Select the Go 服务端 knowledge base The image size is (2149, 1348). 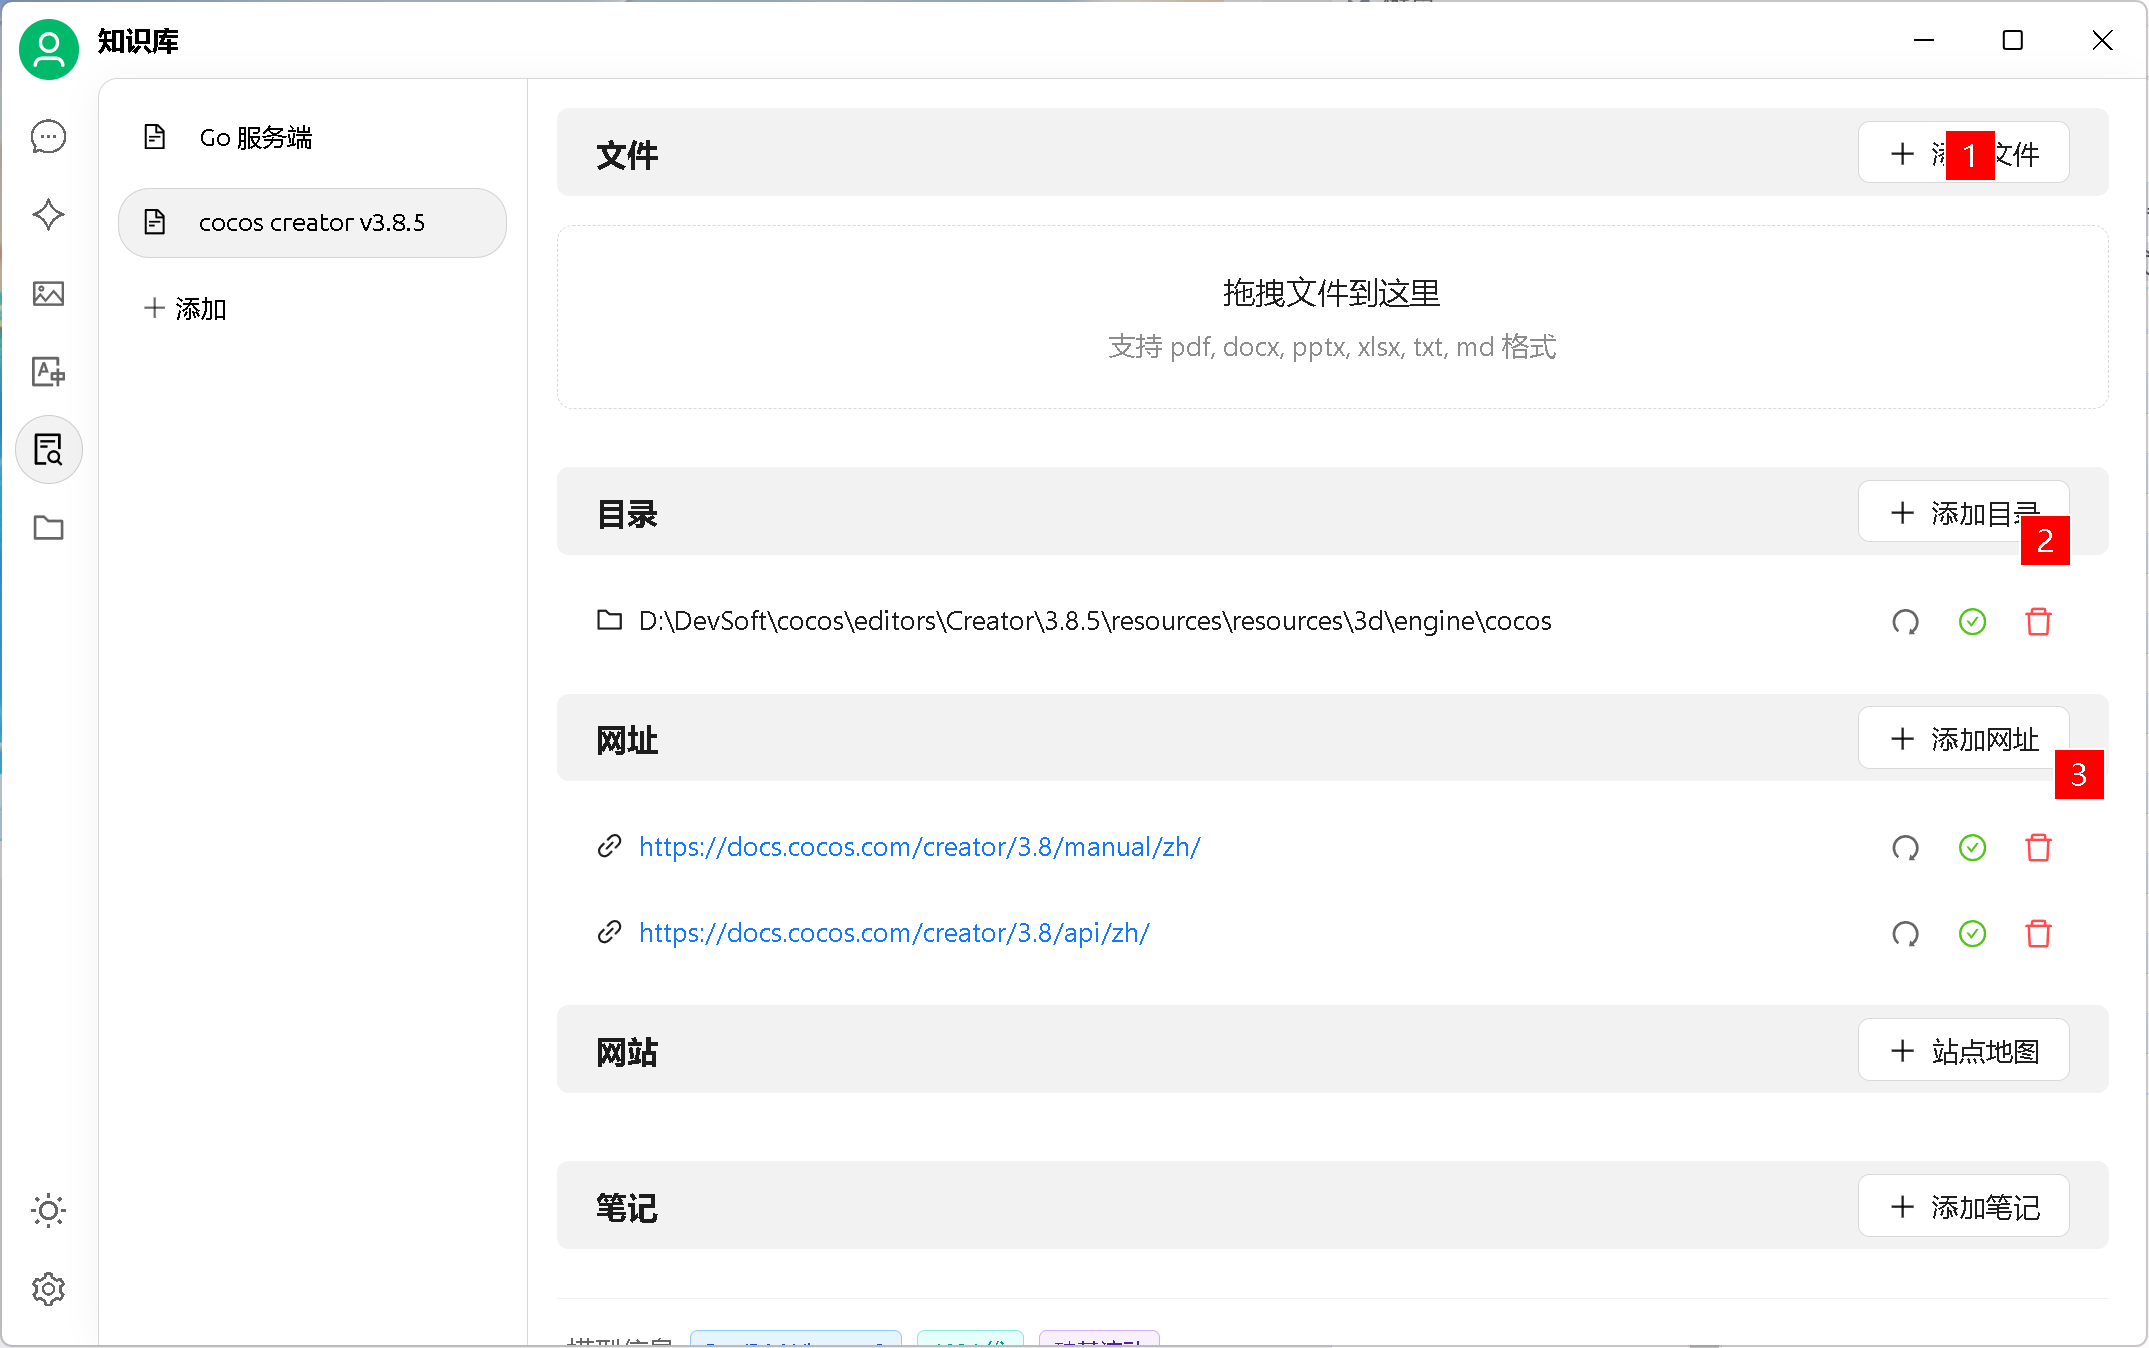256,138
